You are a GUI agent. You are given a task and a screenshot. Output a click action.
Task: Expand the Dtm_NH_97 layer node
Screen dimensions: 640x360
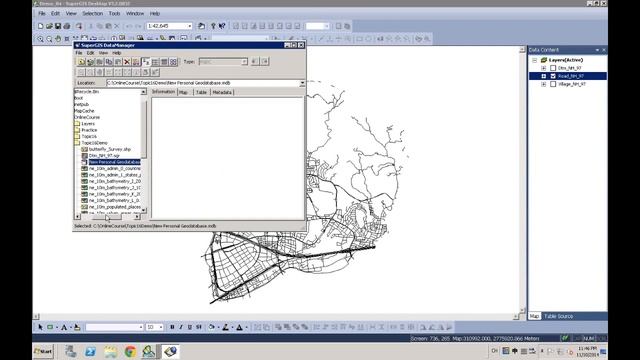pyautogui.click(x=544, y=68)
